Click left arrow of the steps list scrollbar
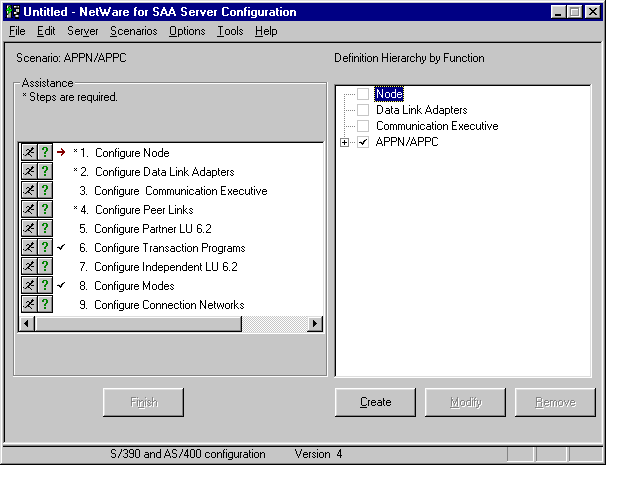 pos(28,324)
